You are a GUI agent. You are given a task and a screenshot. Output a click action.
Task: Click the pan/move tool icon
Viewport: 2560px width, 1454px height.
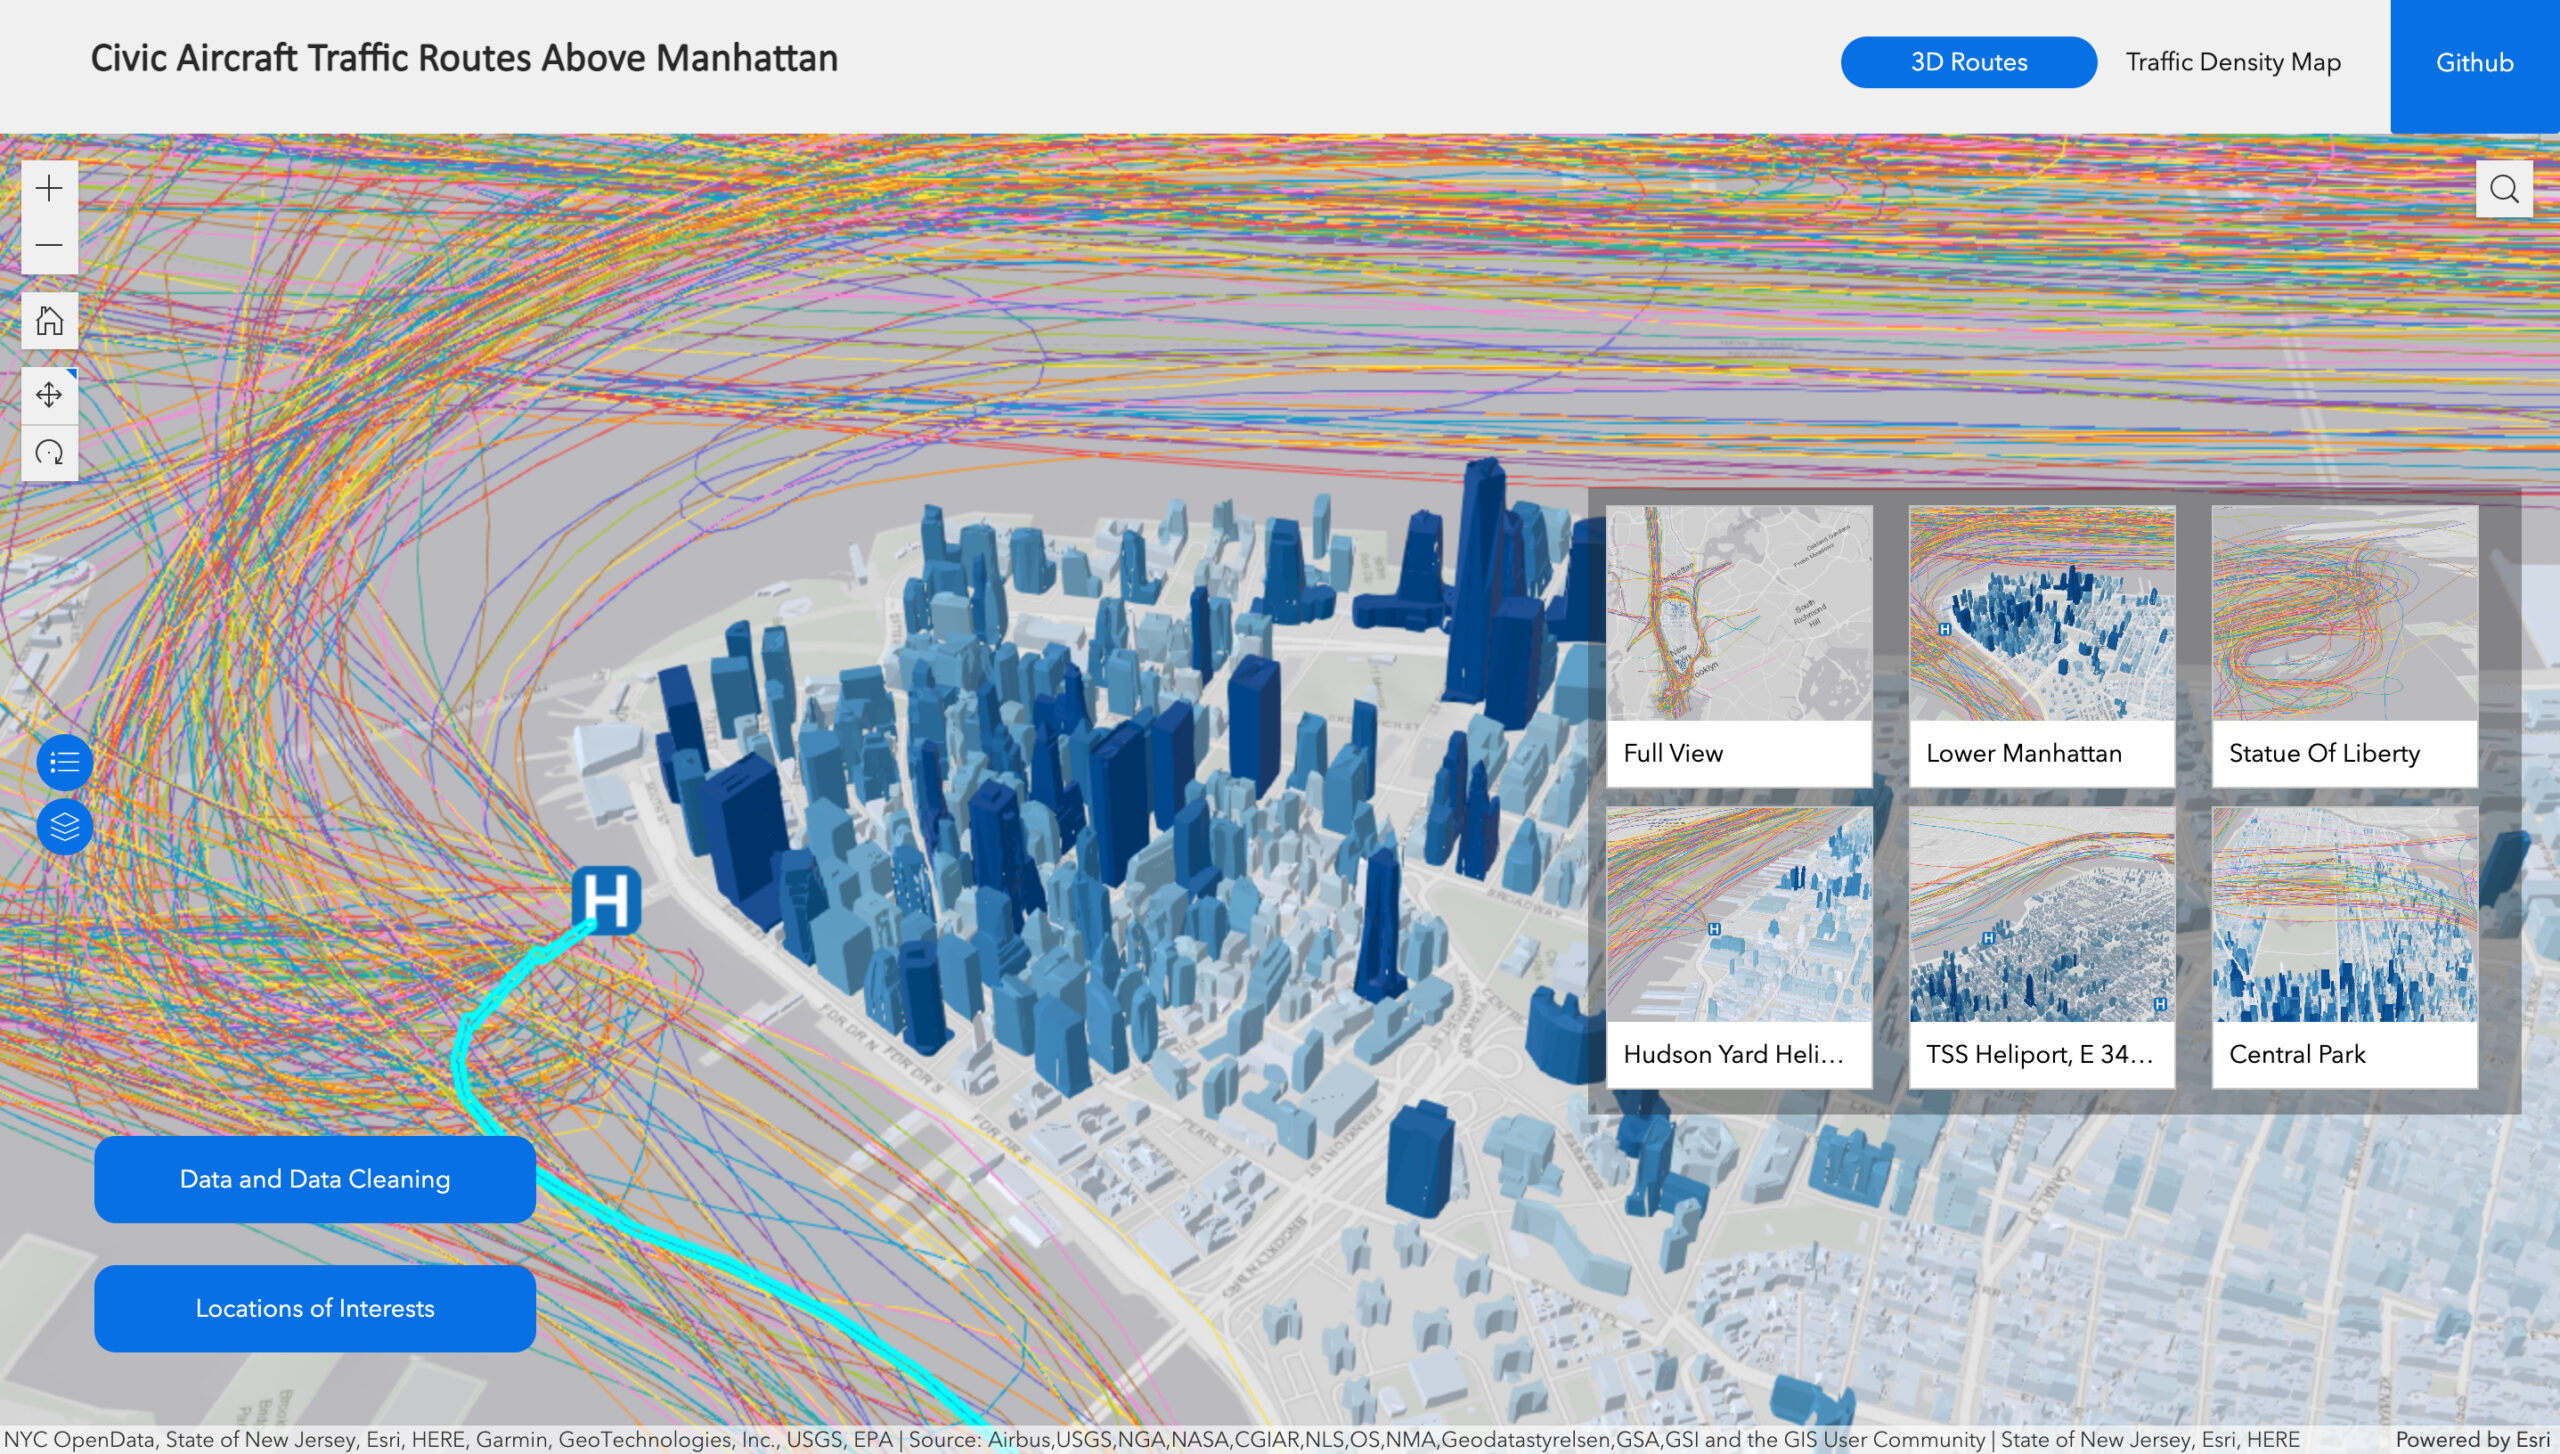point(47,392)
